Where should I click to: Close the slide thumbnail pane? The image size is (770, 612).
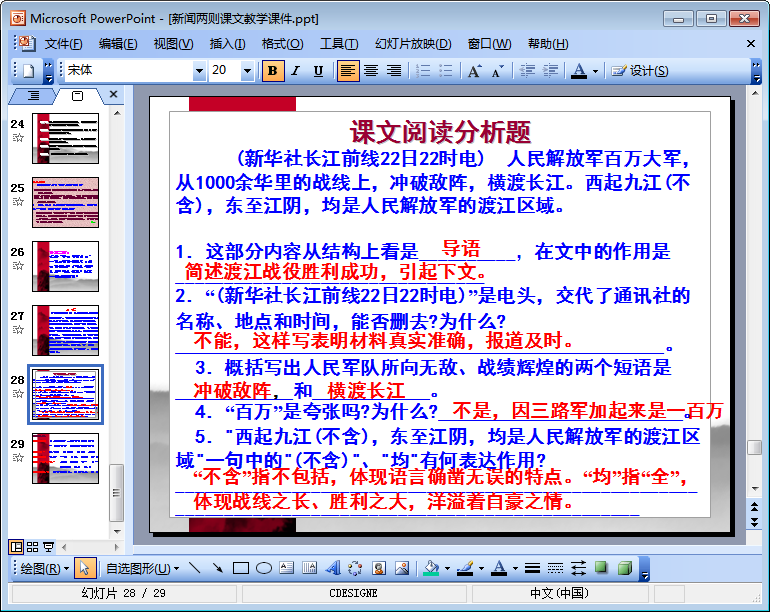(x=113, y=94)
